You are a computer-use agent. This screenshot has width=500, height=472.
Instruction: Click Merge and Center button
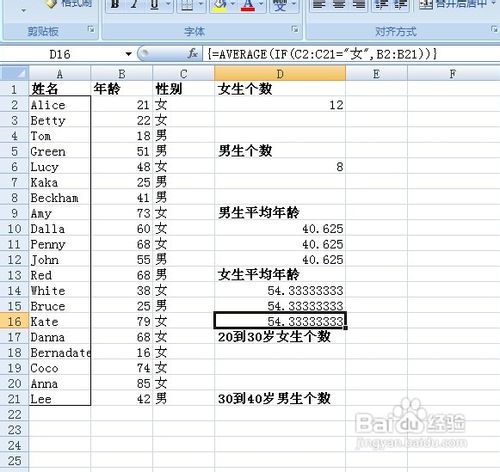tap(452, 5)
